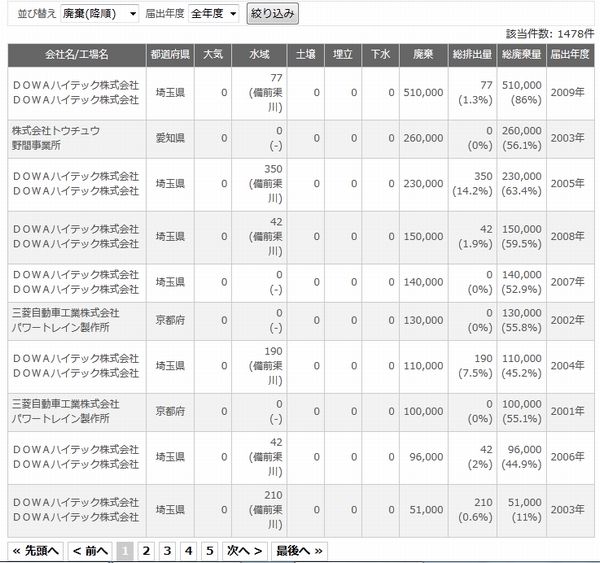Click the 130,000 廃棄 value cell

click(x=423, y=321)
